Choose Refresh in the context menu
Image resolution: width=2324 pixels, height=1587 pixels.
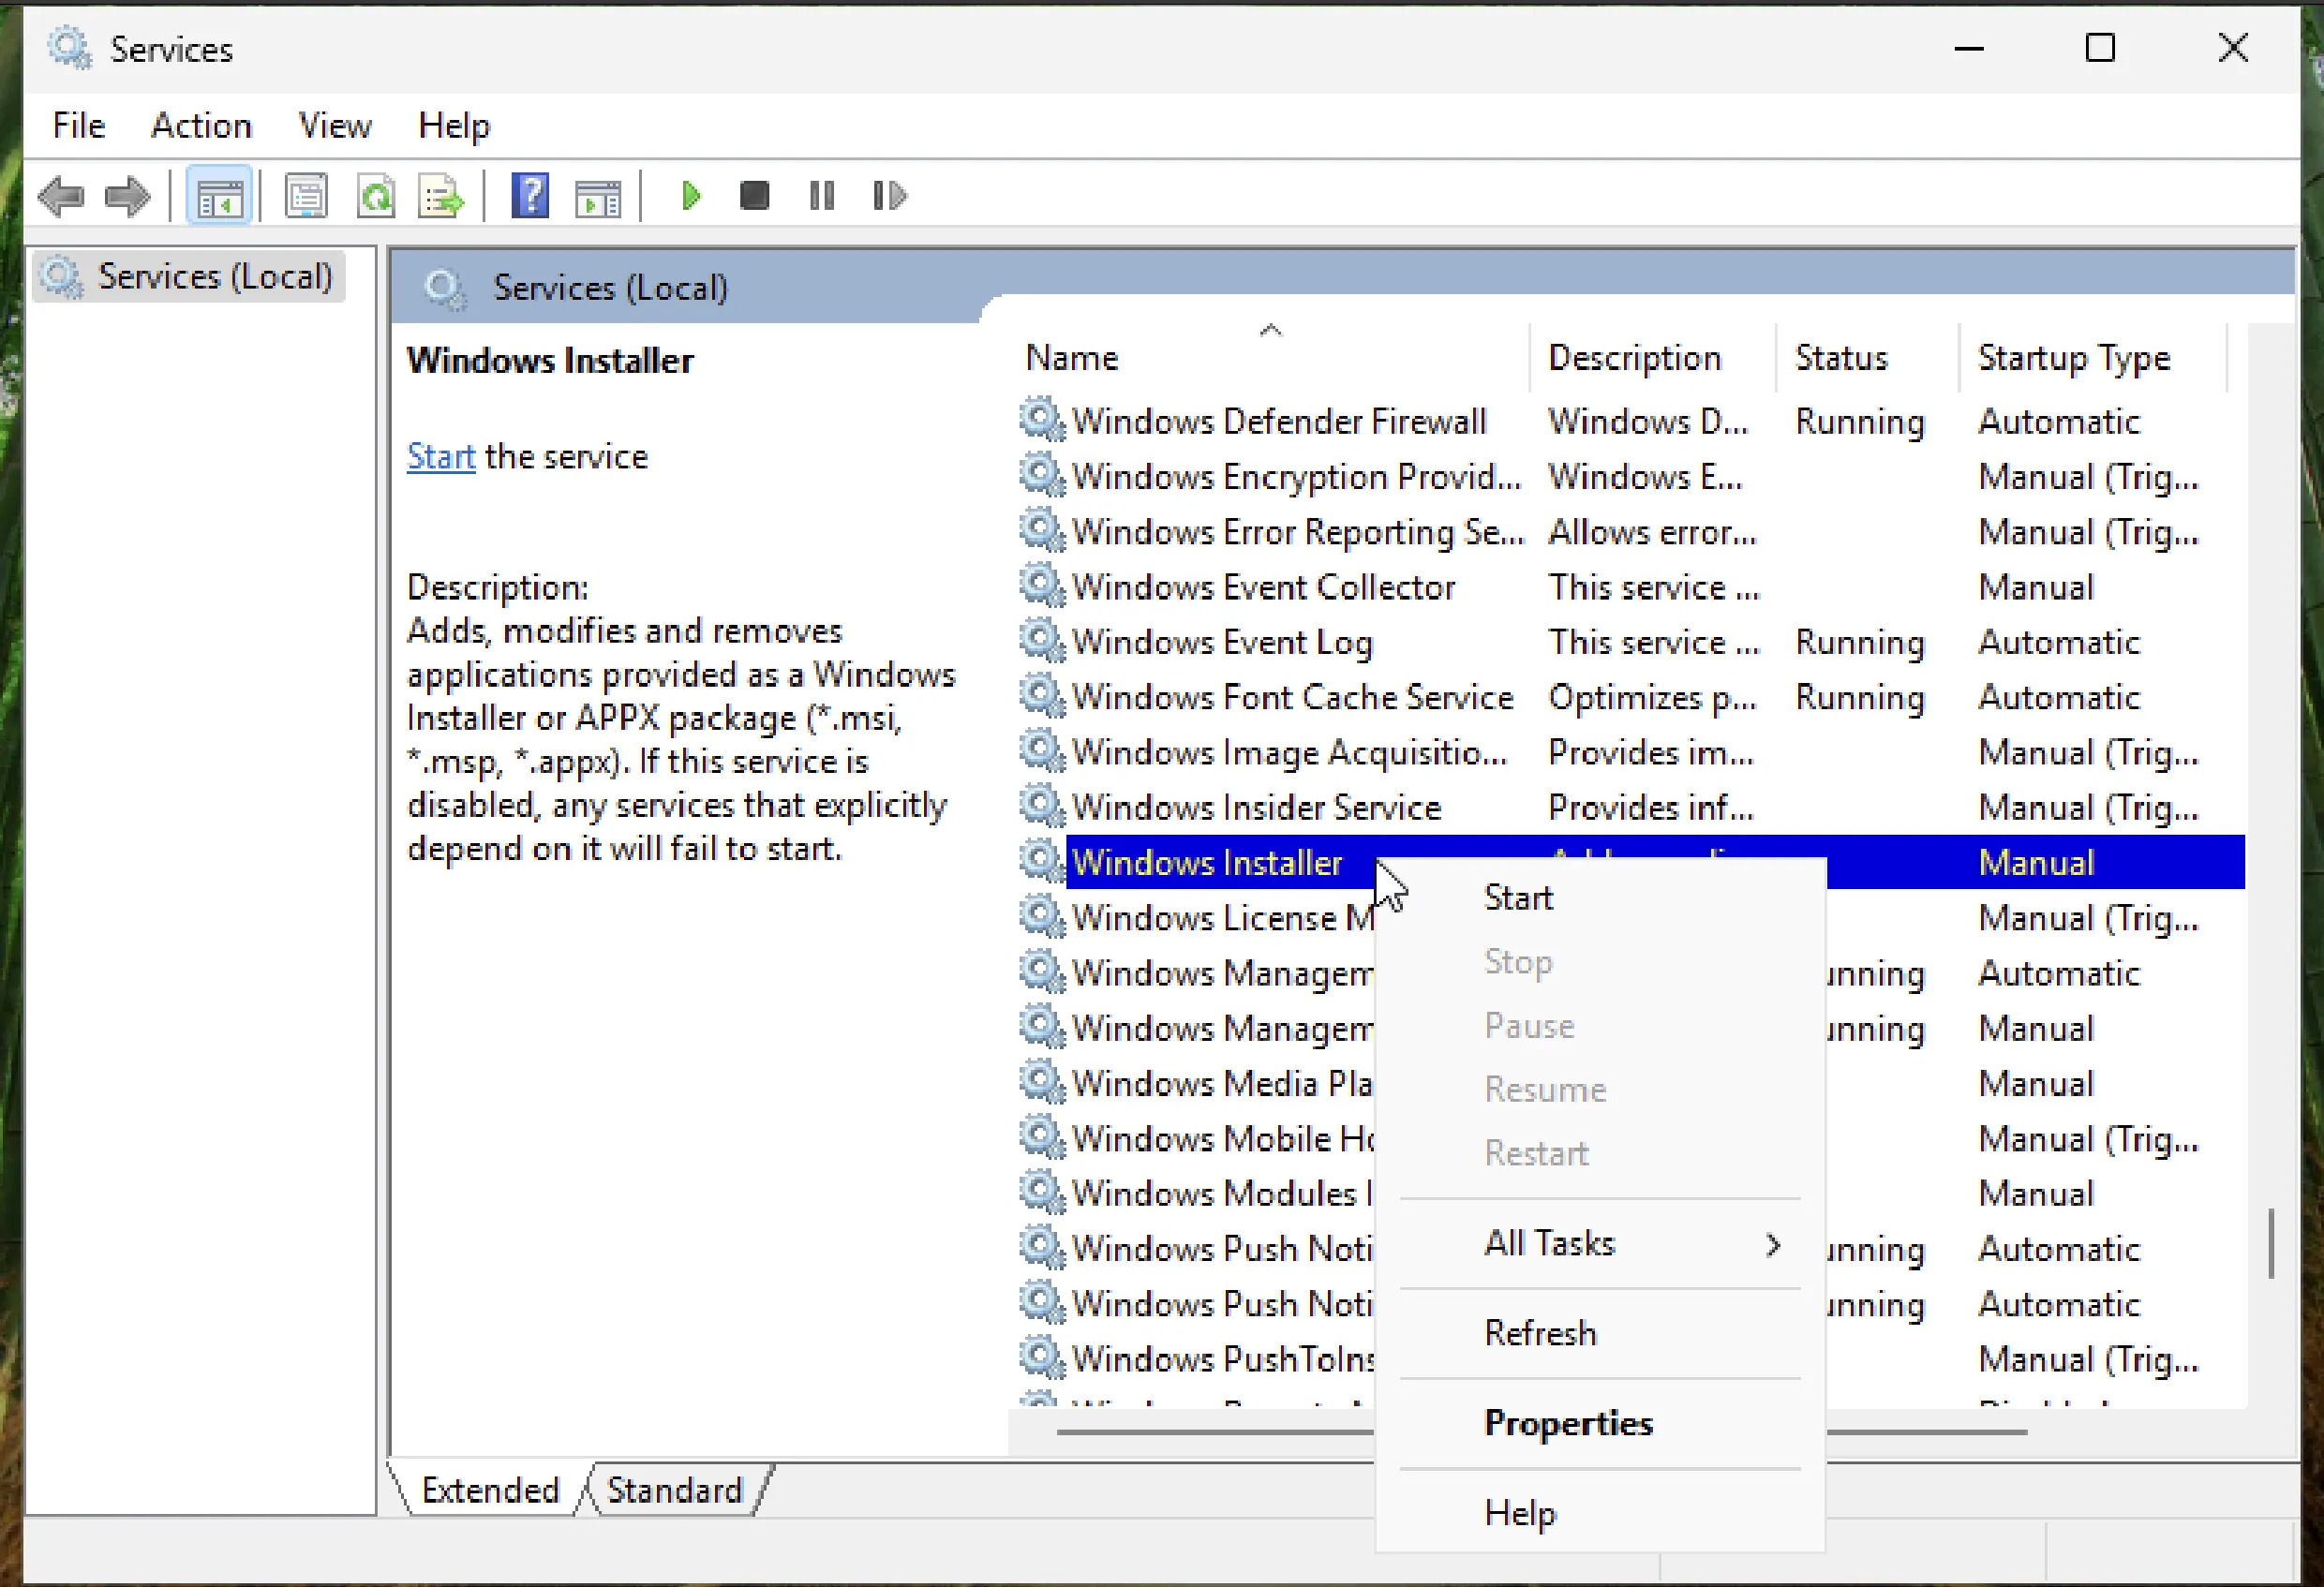[x=1600, y=1333]
